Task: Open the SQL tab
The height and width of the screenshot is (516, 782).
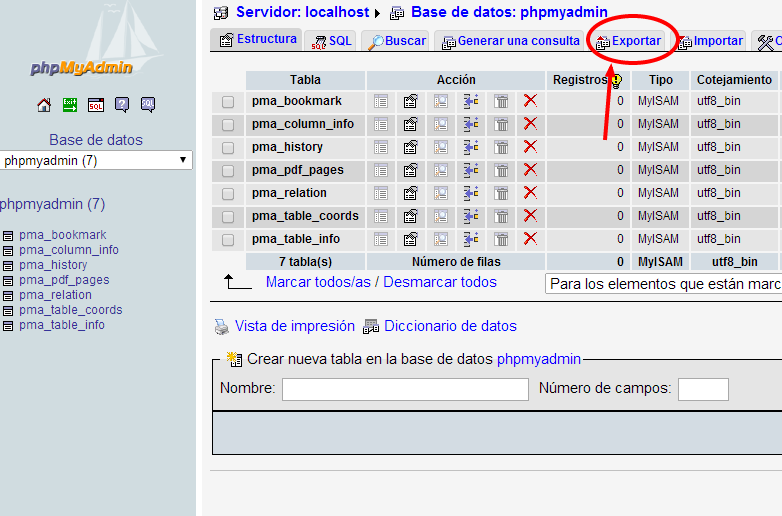Action: (331, 40)
